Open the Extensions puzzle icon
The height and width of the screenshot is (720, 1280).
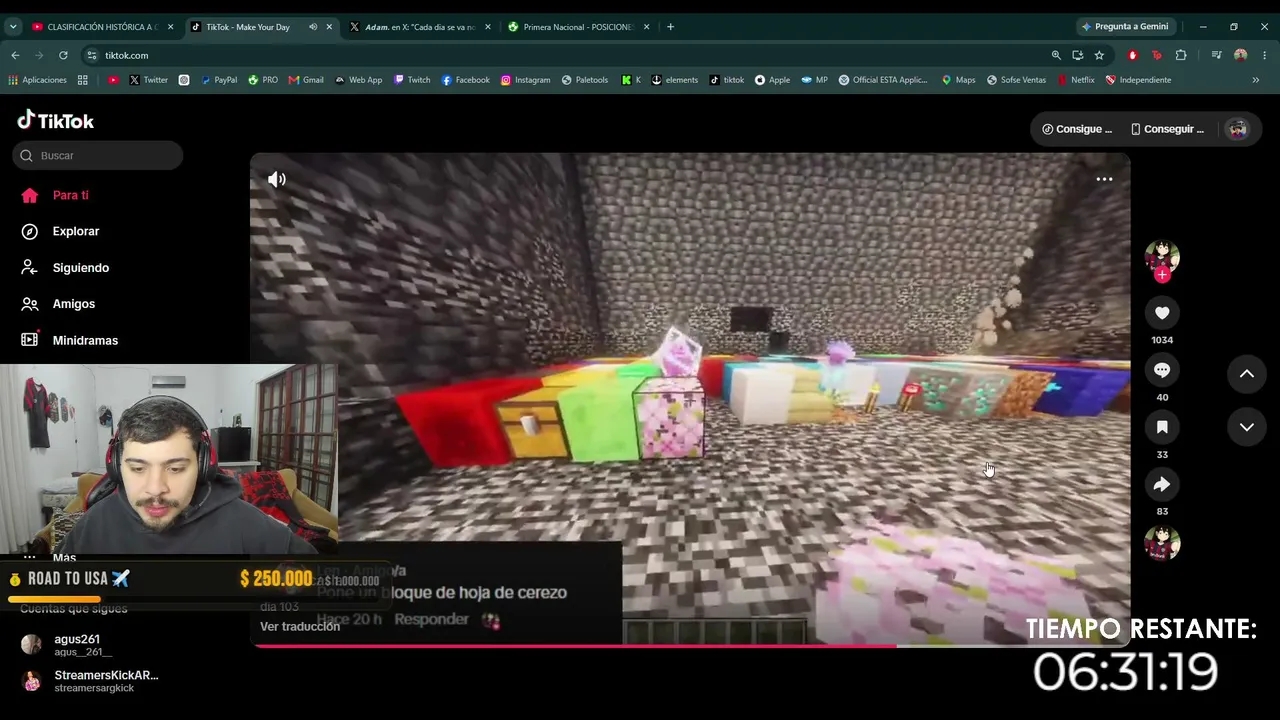point(1181,55)
